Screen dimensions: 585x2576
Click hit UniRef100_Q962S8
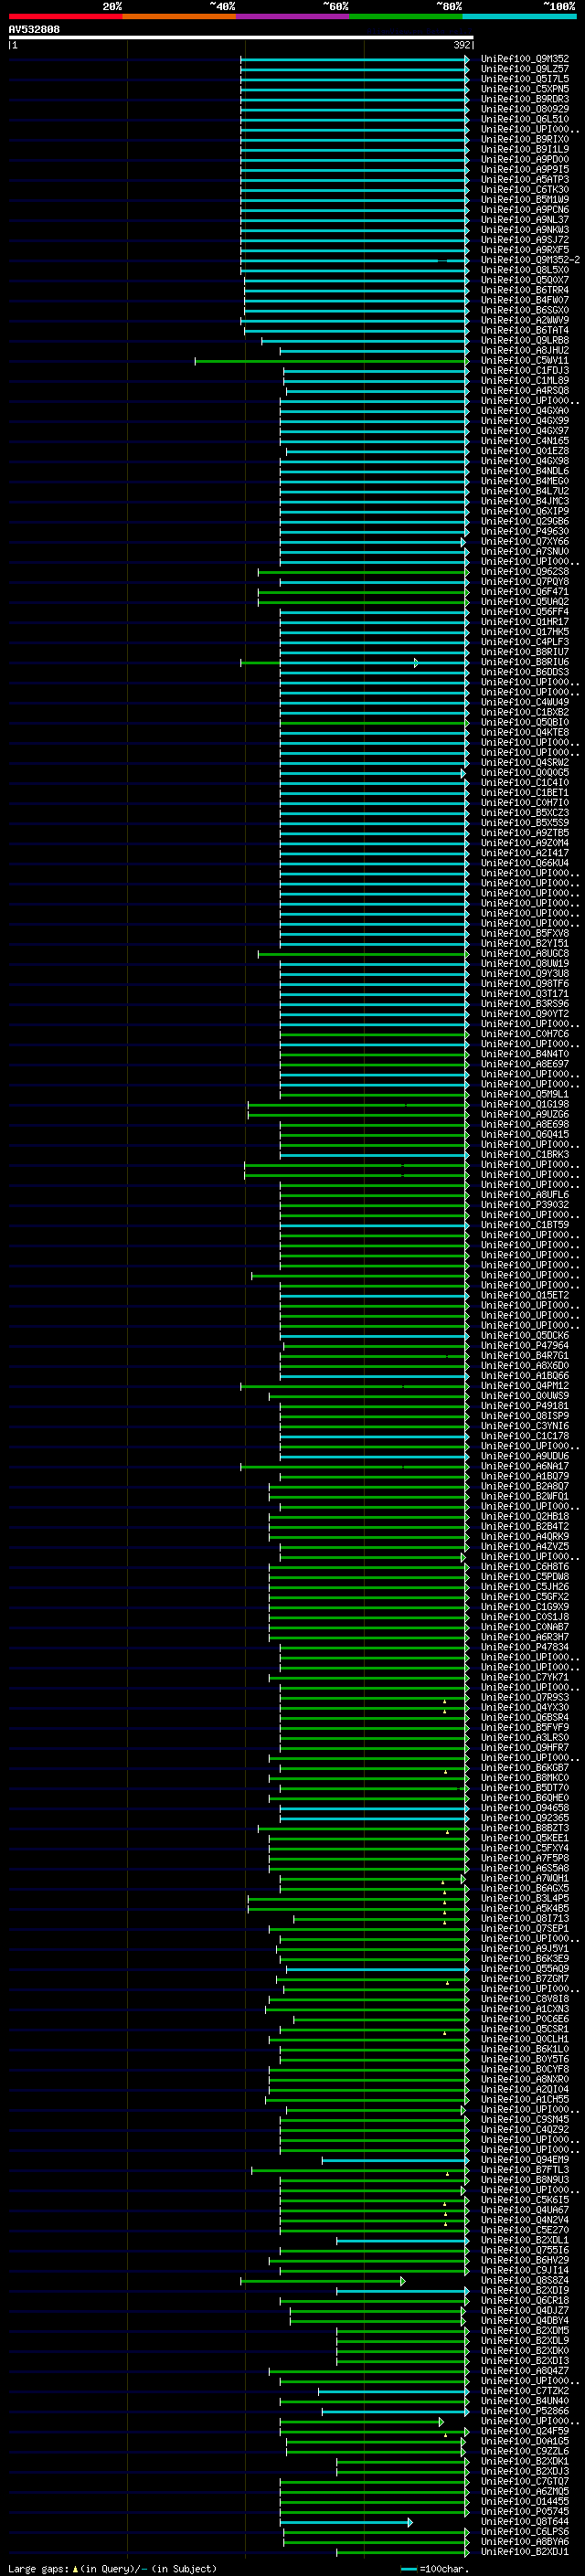(525, 572)
